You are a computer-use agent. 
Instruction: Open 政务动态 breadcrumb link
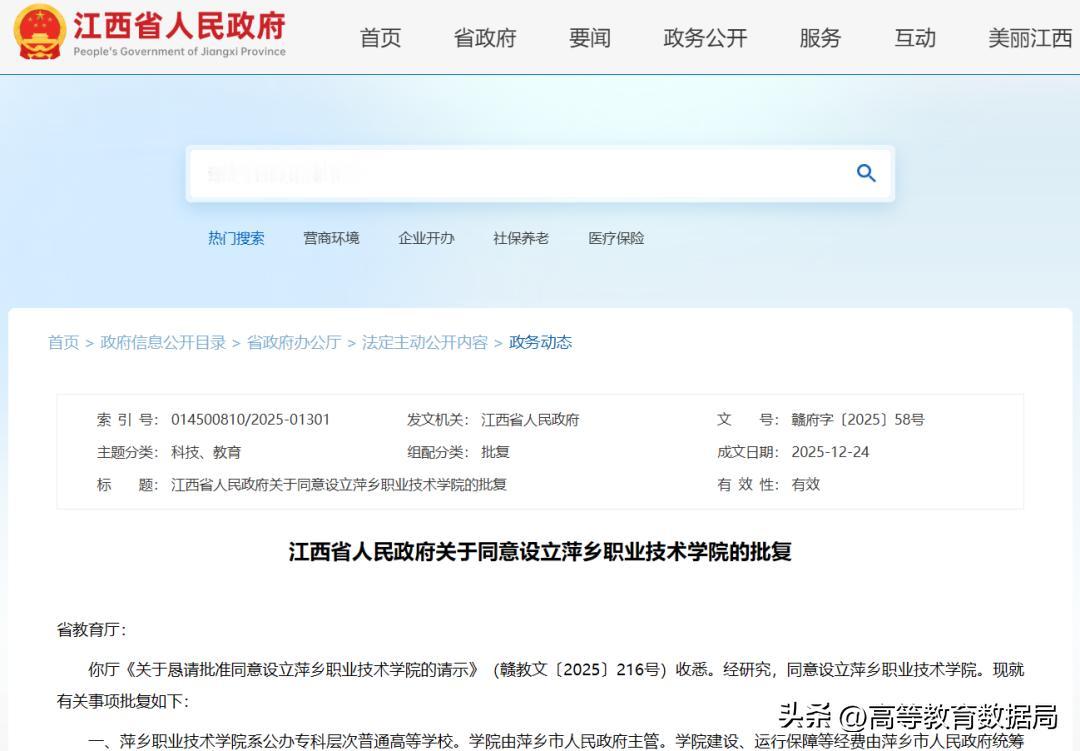(540, 342)
